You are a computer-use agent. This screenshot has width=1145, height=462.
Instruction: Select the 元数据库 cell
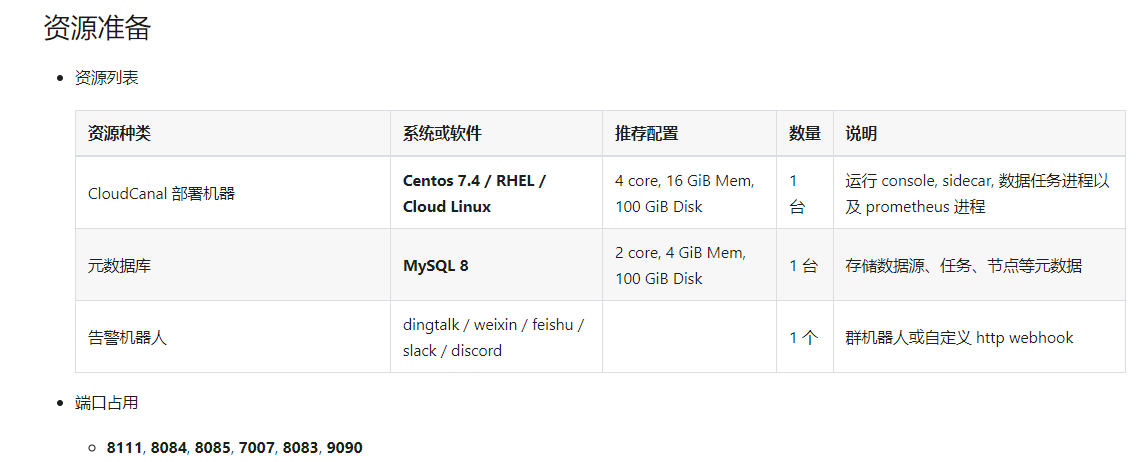(120, 266)
